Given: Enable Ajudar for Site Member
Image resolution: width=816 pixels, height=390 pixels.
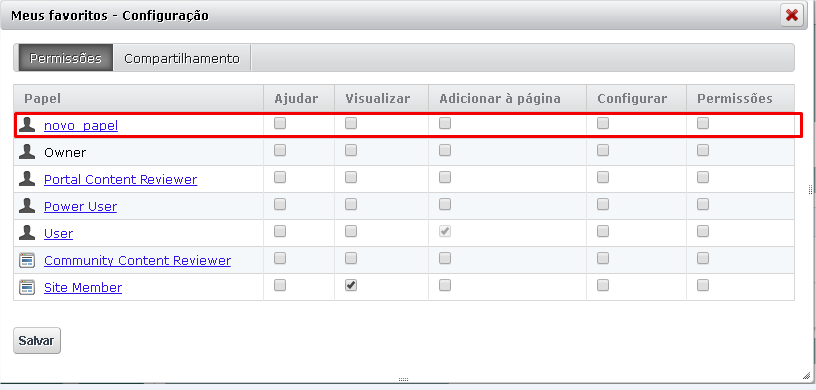Looking at the screenshot, I should (x=280, y=285).
